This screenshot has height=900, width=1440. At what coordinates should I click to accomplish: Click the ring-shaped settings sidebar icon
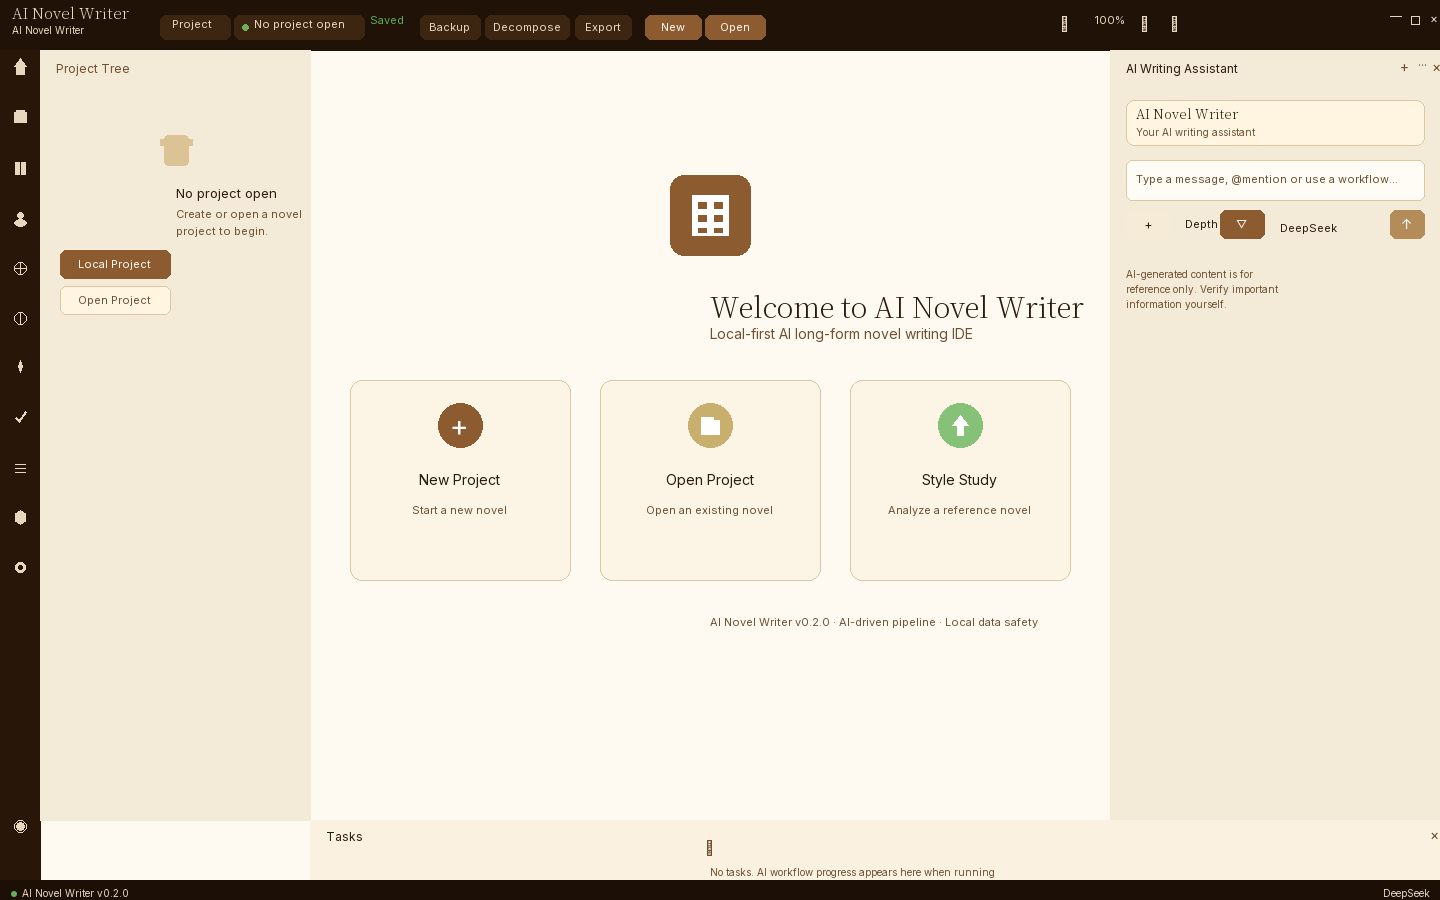[20, 567]
